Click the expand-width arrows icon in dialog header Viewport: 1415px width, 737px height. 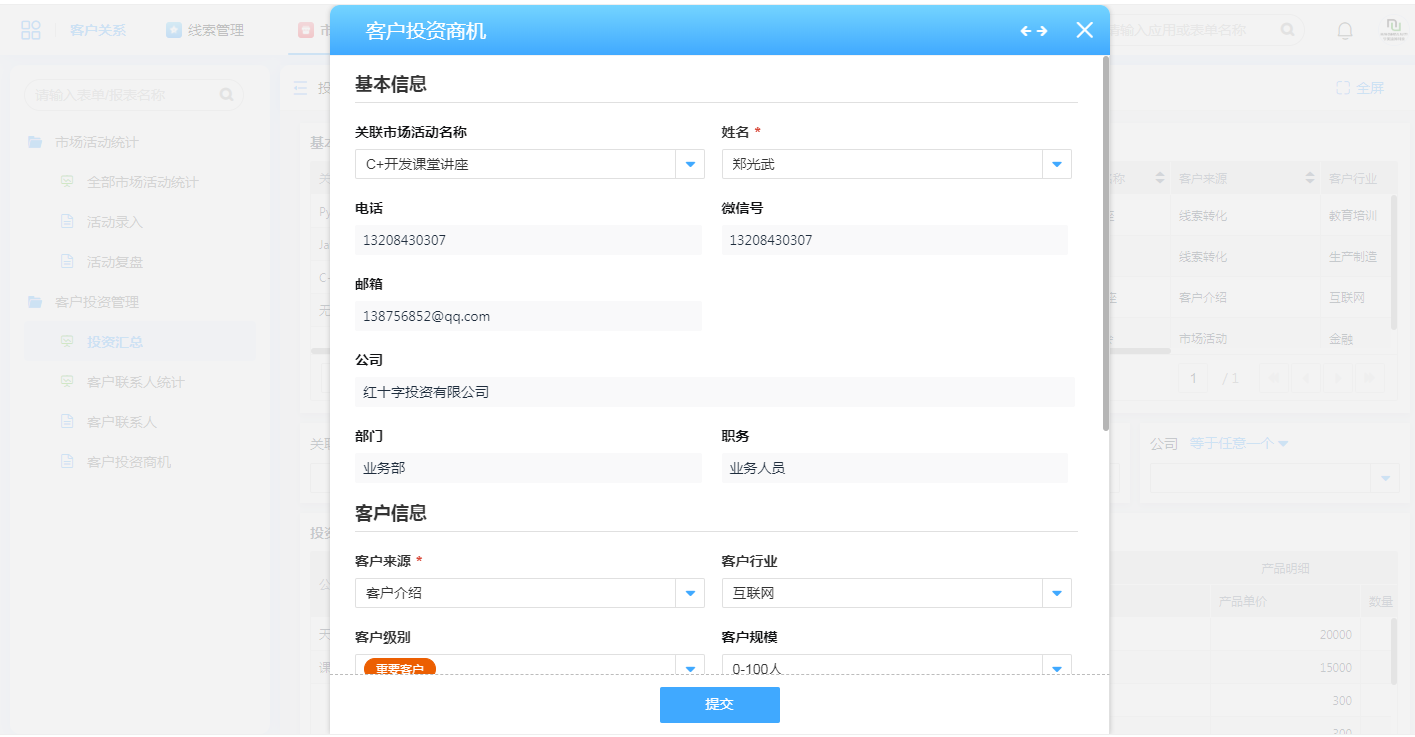coord(1034,31)
